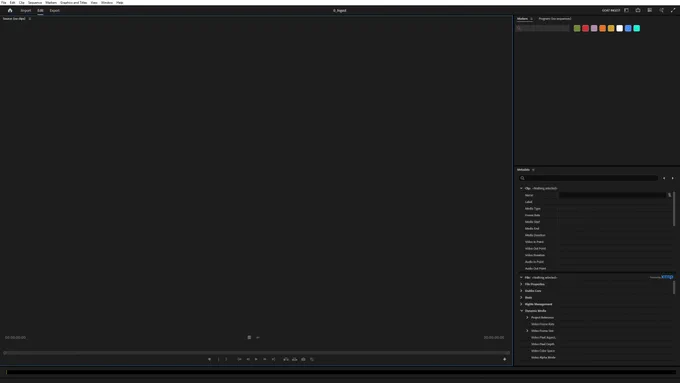Step forward one frame
Viewport: 680px width, 383px height.
(x=265, y=359)
